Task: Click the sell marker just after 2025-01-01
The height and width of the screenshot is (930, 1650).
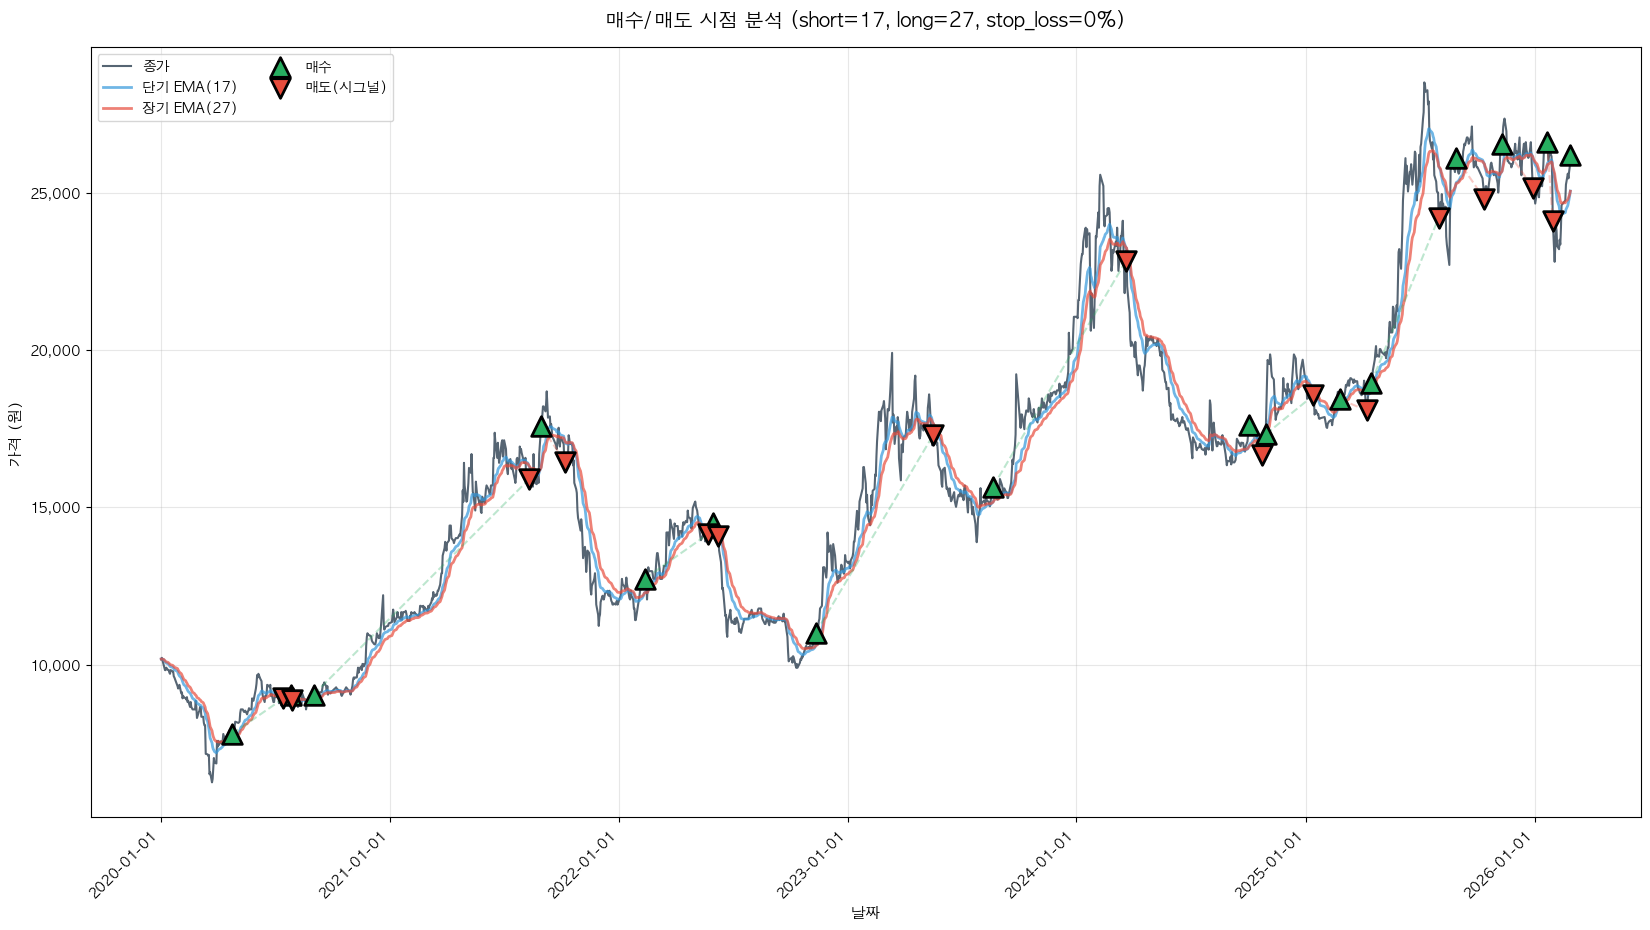Action: click(x=1313, y=395)
